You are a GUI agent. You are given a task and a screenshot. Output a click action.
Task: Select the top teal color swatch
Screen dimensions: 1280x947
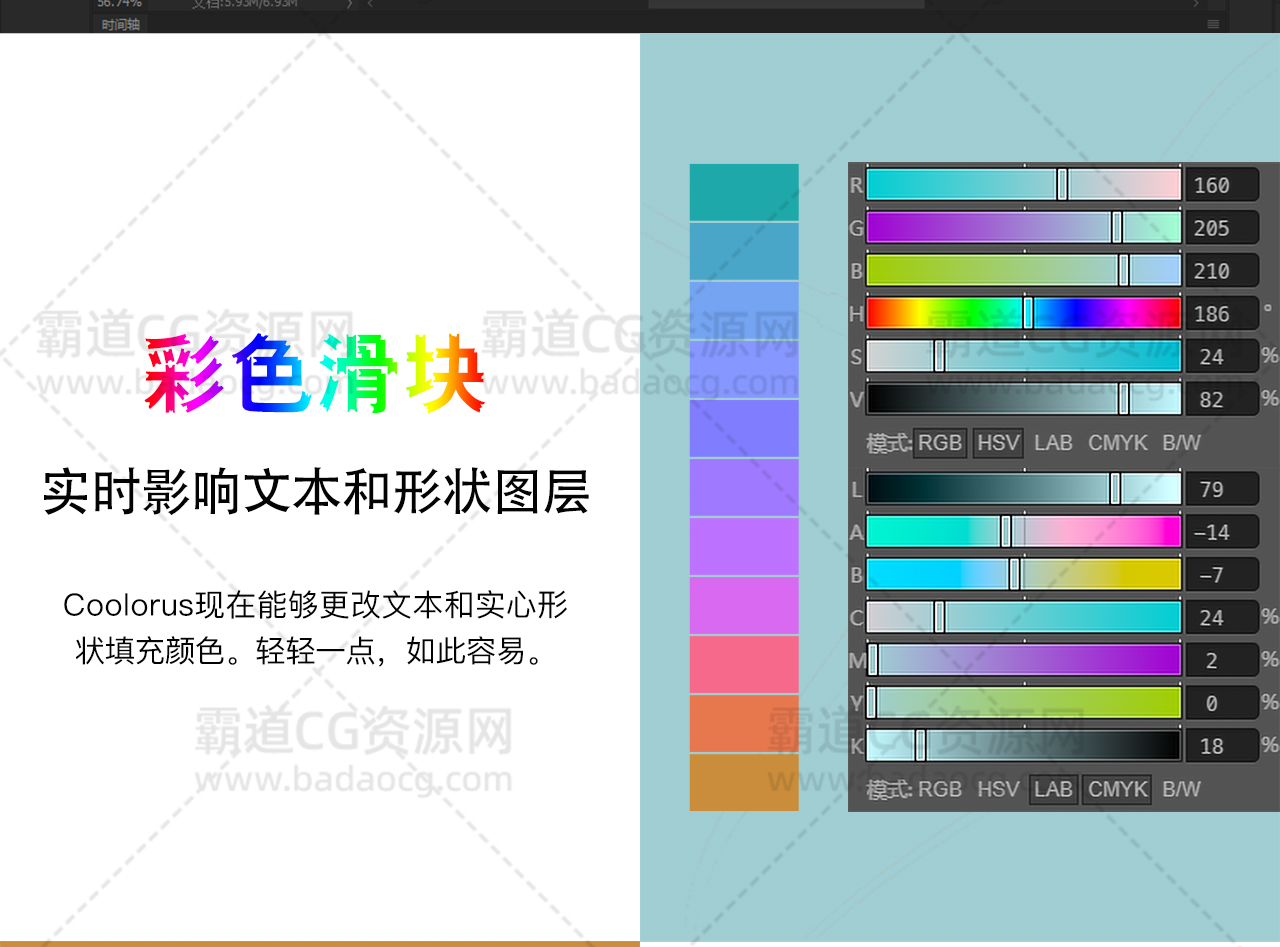(744, 192)
